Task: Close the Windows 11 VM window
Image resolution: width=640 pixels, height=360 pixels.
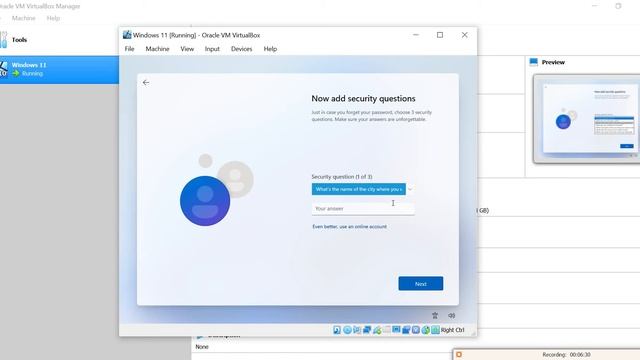Action: coord(464,35)
